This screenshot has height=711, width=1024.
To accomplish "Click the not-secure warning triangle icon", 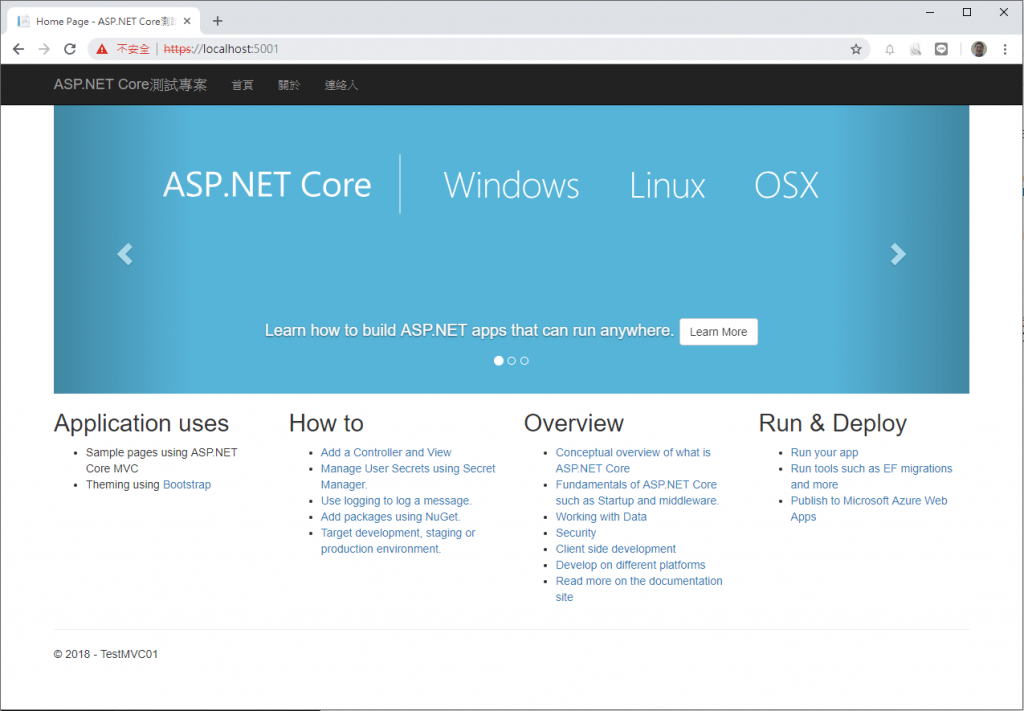I will pyautogui.click(x=102, y=49).
